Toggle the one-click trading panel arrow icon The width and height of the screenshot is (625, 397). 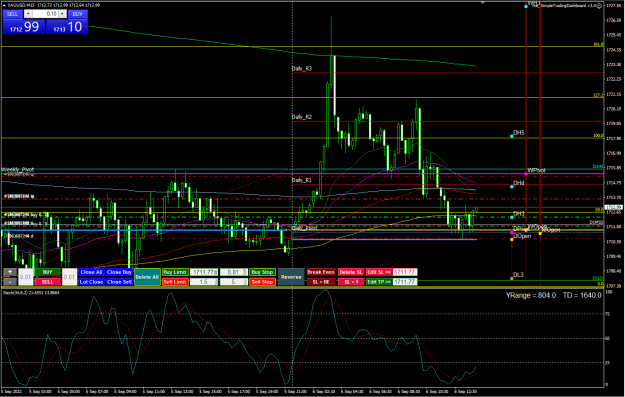tap(4, 5)
